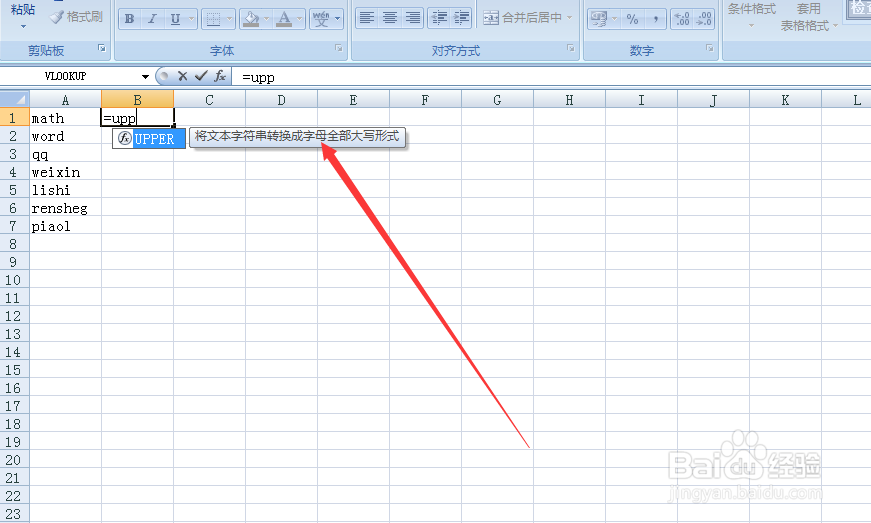
Task: Click cell containing math
Action: coord(66,118)
